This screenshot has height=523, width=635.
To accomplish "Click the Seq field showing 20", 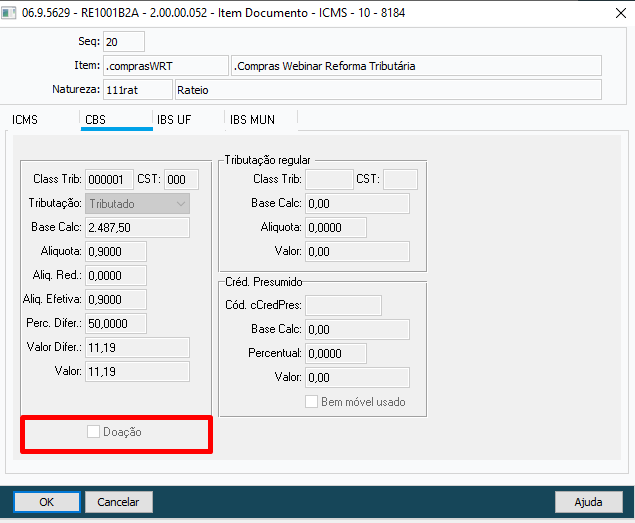I will [x=124, y=42].
